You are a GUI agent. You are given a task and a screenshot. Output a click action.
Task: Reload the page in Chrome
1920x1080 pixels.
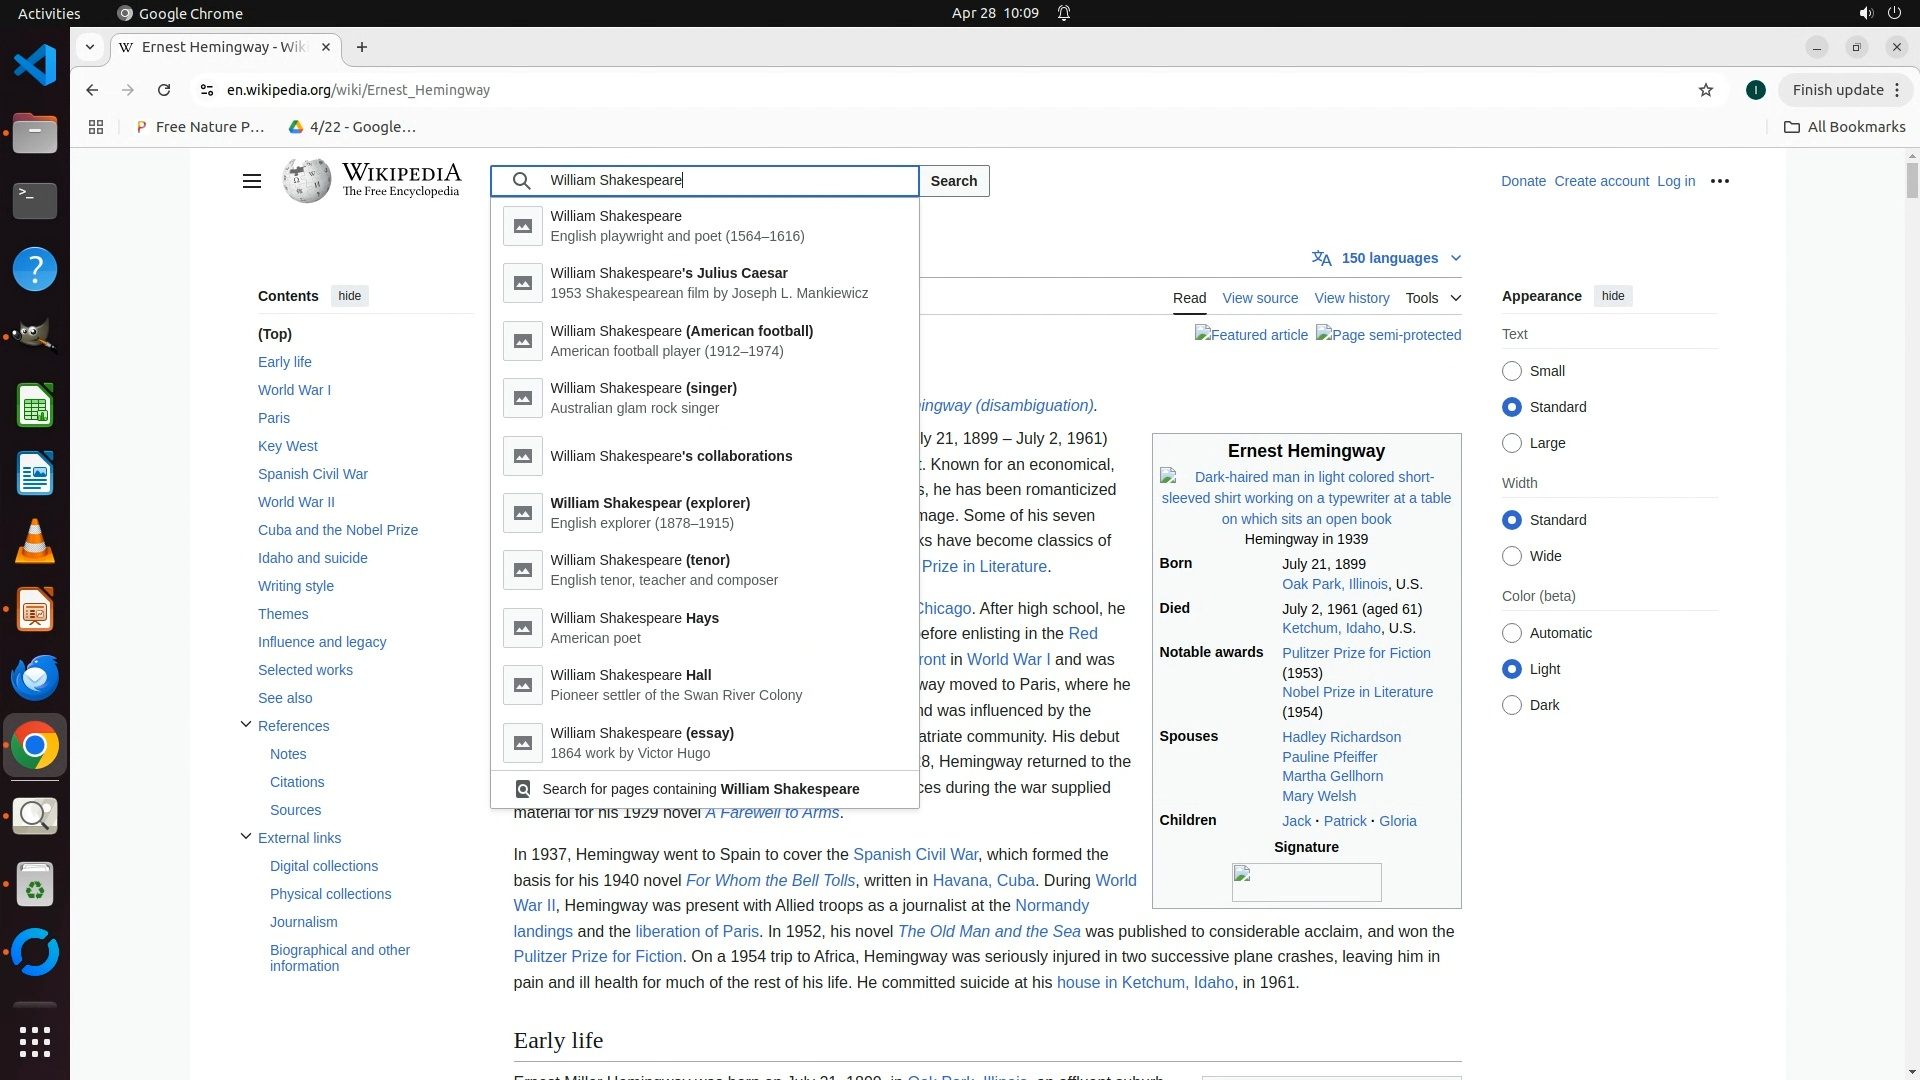(164, 90)
